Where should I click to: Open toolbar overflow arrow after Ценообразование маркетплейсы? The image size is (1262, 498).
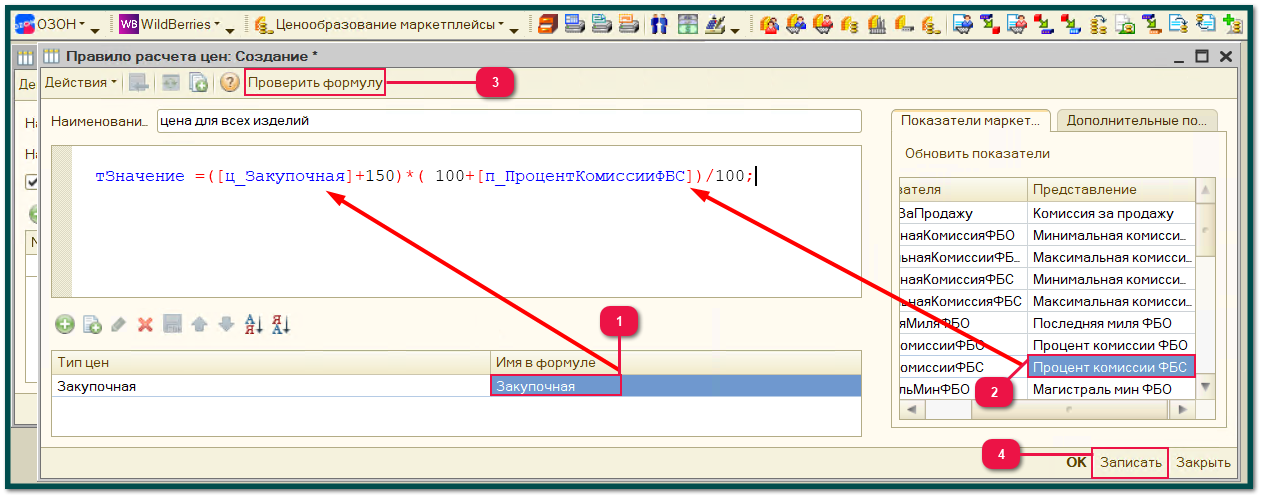[x=514, y=30]
